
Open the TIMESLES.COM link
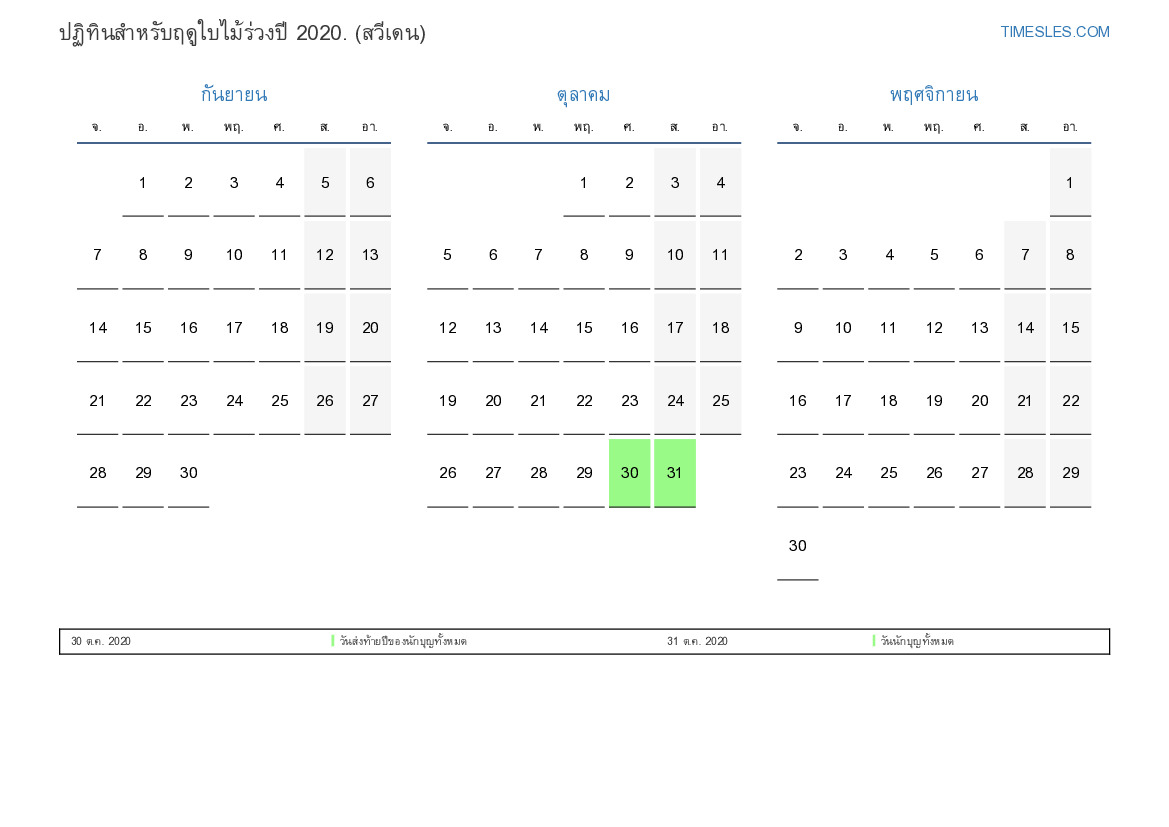(1054, 32)
